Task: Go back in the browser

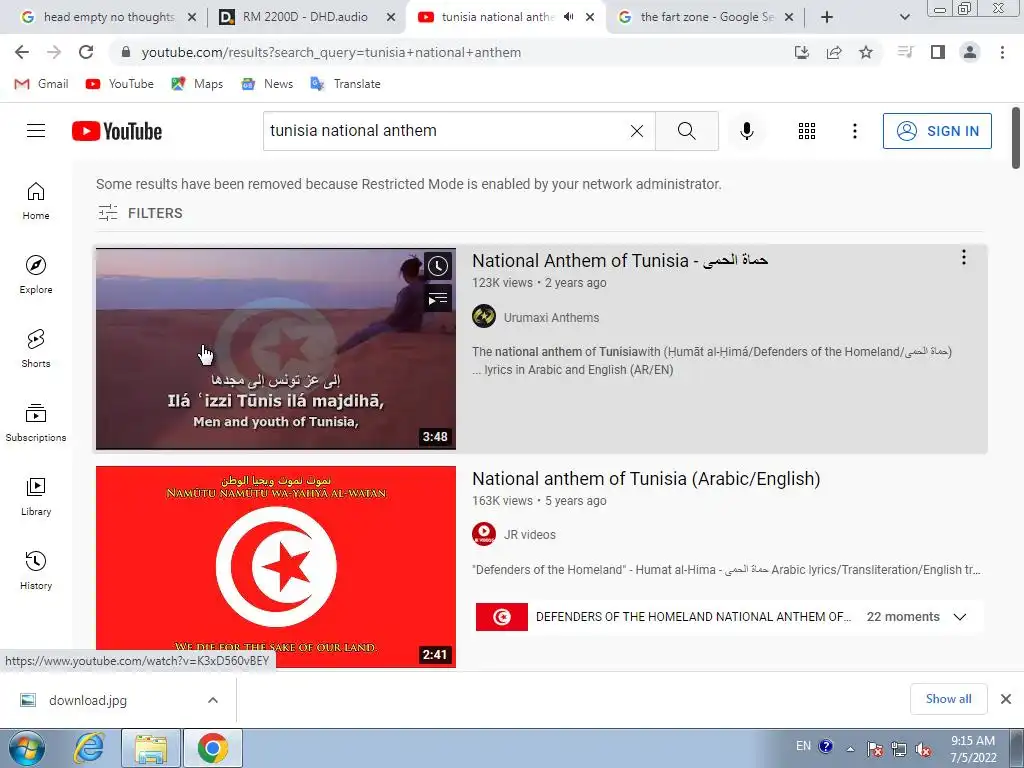Action: tap(22, 52)
